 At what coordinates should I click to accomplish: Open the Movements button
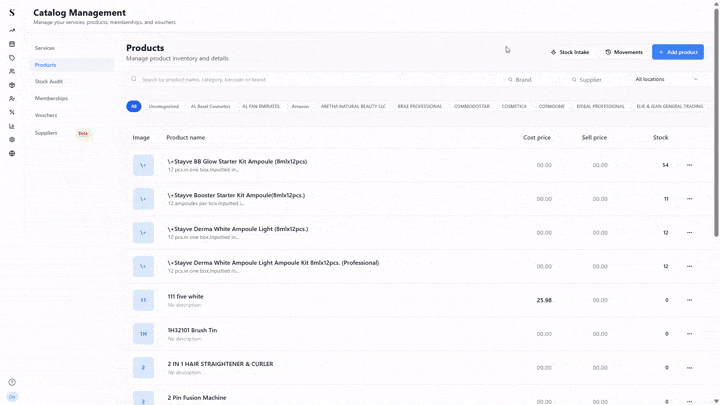[x=624, y=52]
